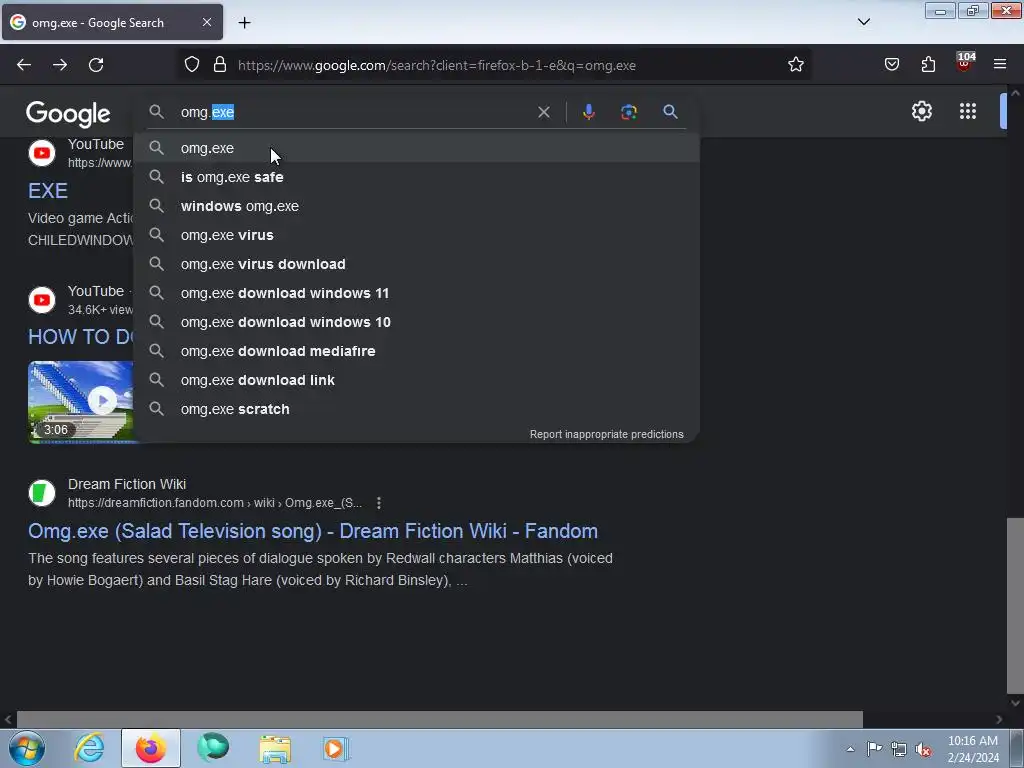
Task: Open Windows Media Player from taskbar
Action: tap(336, 748)
